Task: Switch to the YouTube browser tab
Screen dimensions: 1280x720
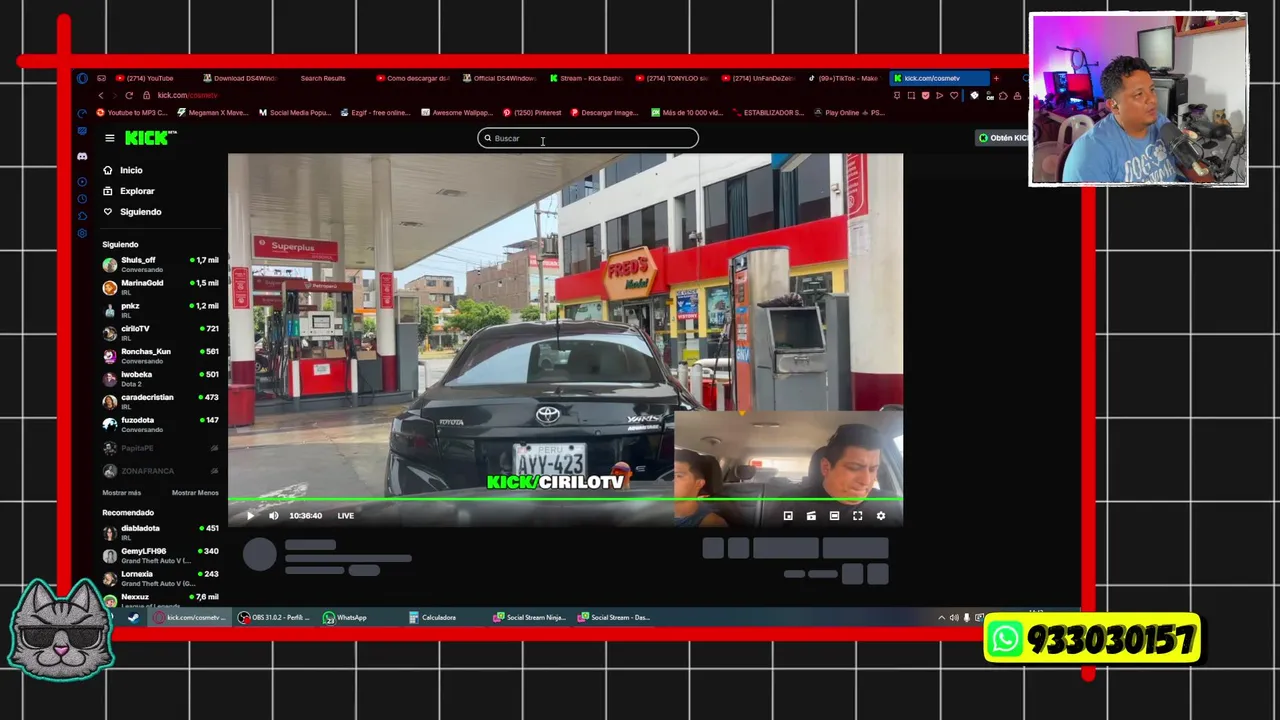Action: pos(145,78)
